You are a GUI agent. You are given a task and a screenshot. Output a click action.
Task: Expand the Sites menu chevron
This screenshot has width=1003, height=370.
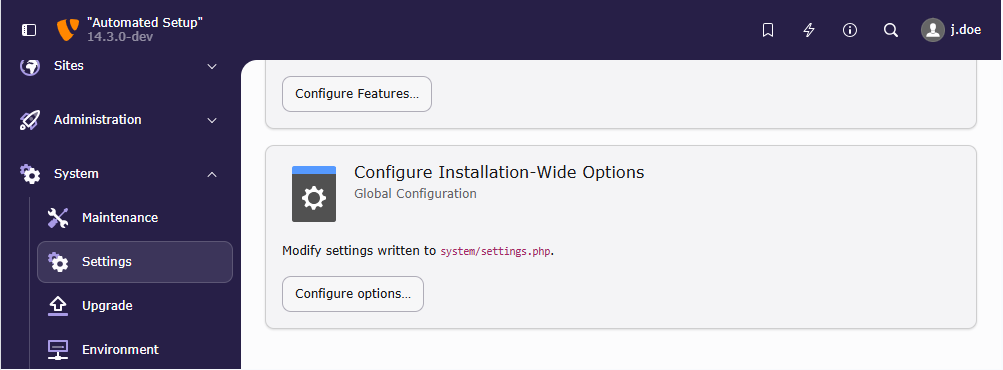[x=212, y=66]
